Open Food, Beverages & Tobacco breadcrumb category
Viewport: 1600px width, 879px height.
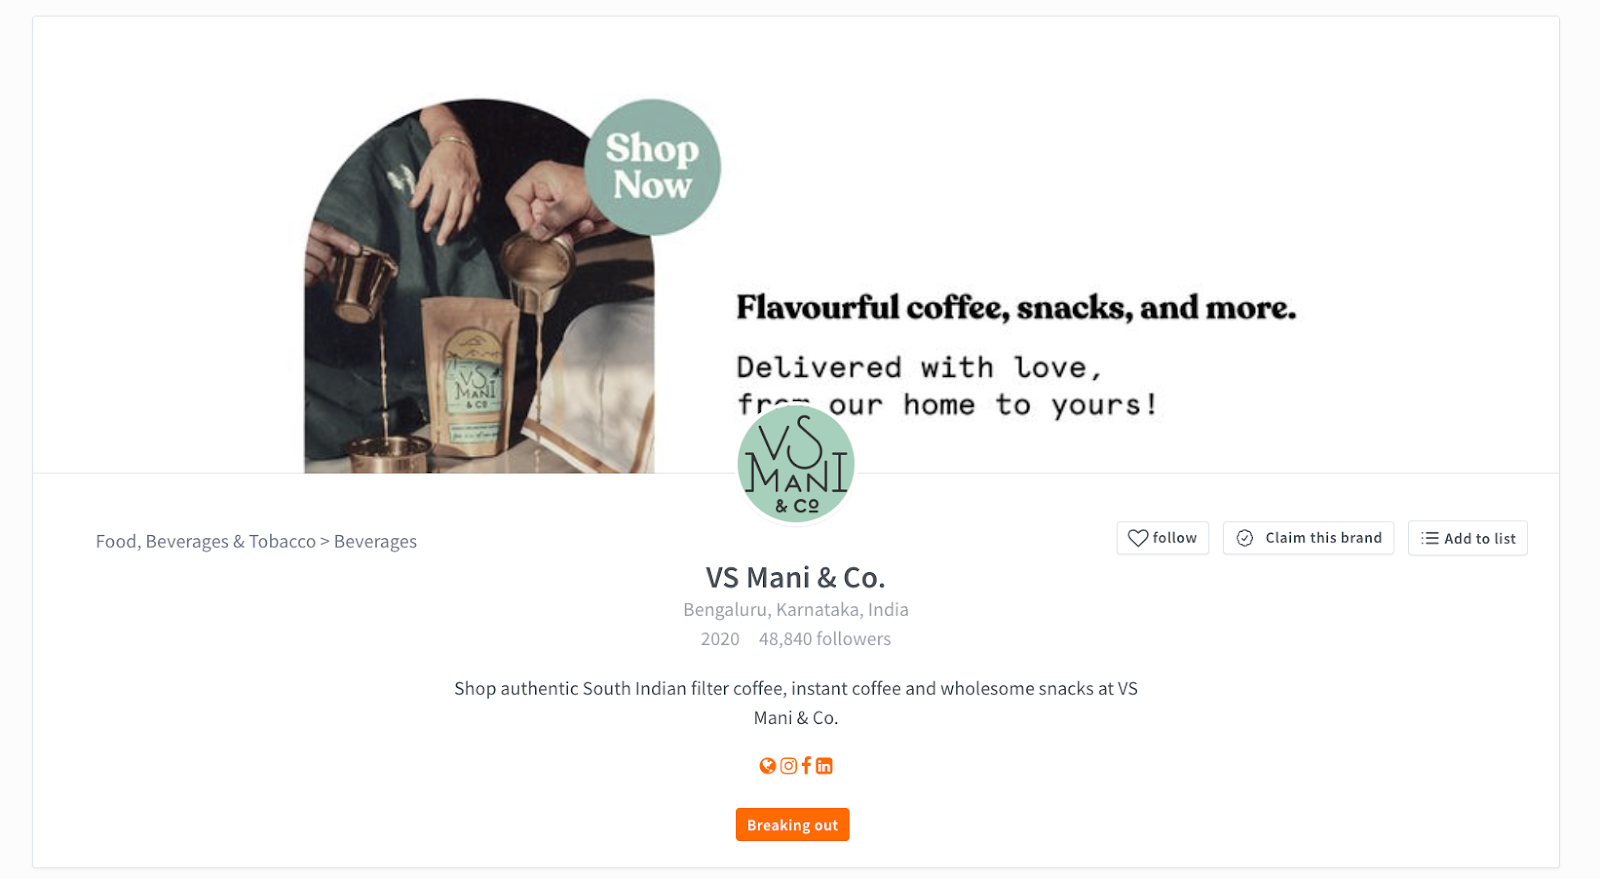(x=205, y=541)
